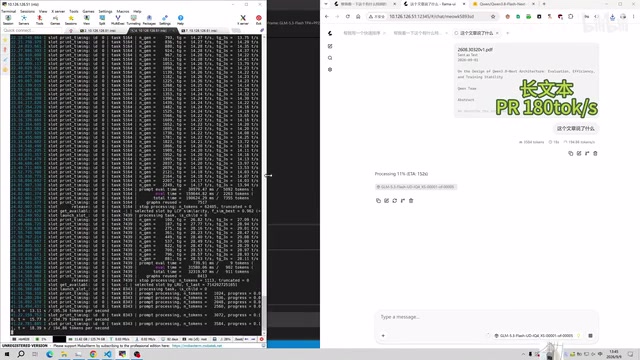
Task: Open the settings gear in llama-ui sidebar
Action: [330, 69]
